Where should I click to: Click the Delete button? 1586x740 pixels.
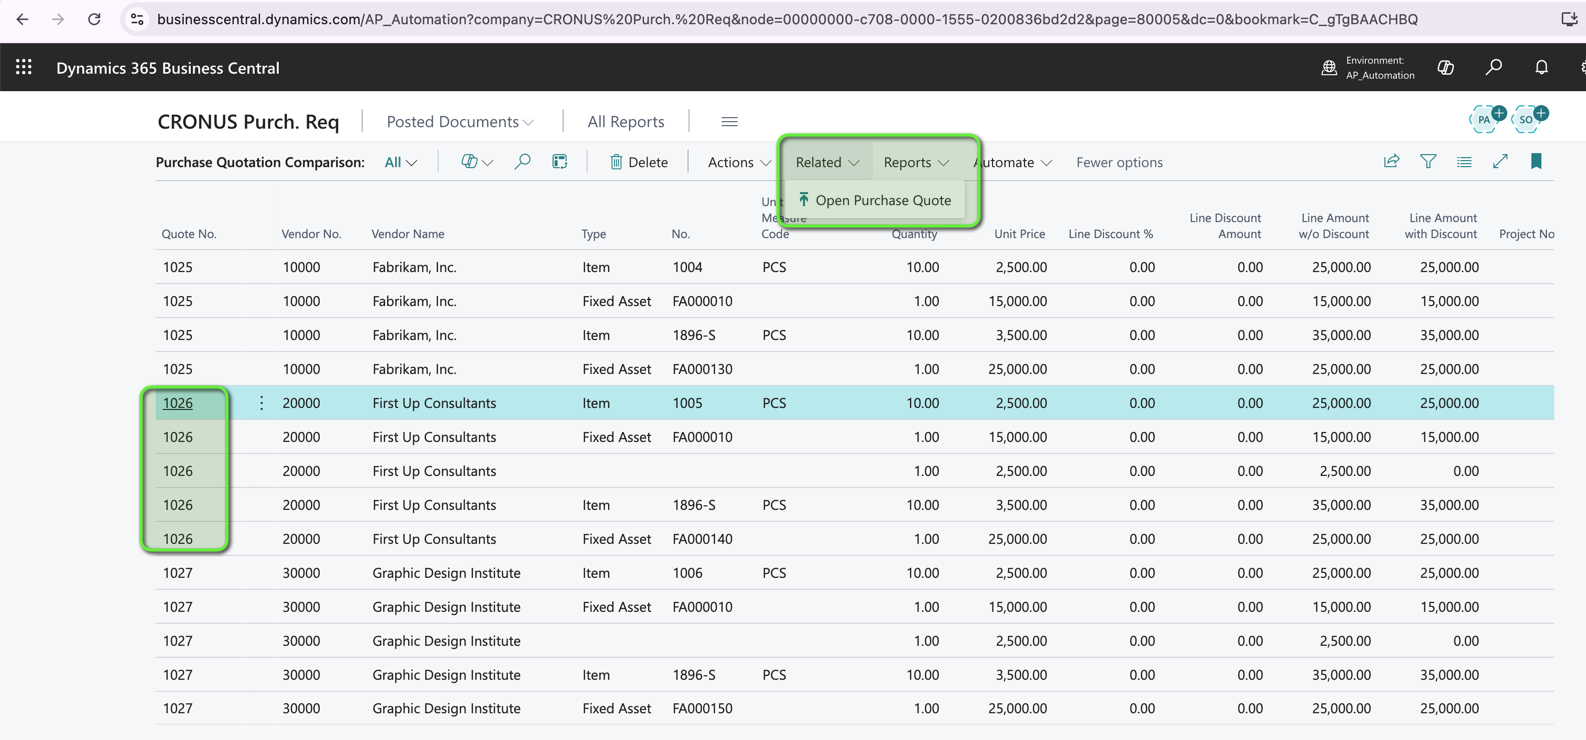click(638, 162)
